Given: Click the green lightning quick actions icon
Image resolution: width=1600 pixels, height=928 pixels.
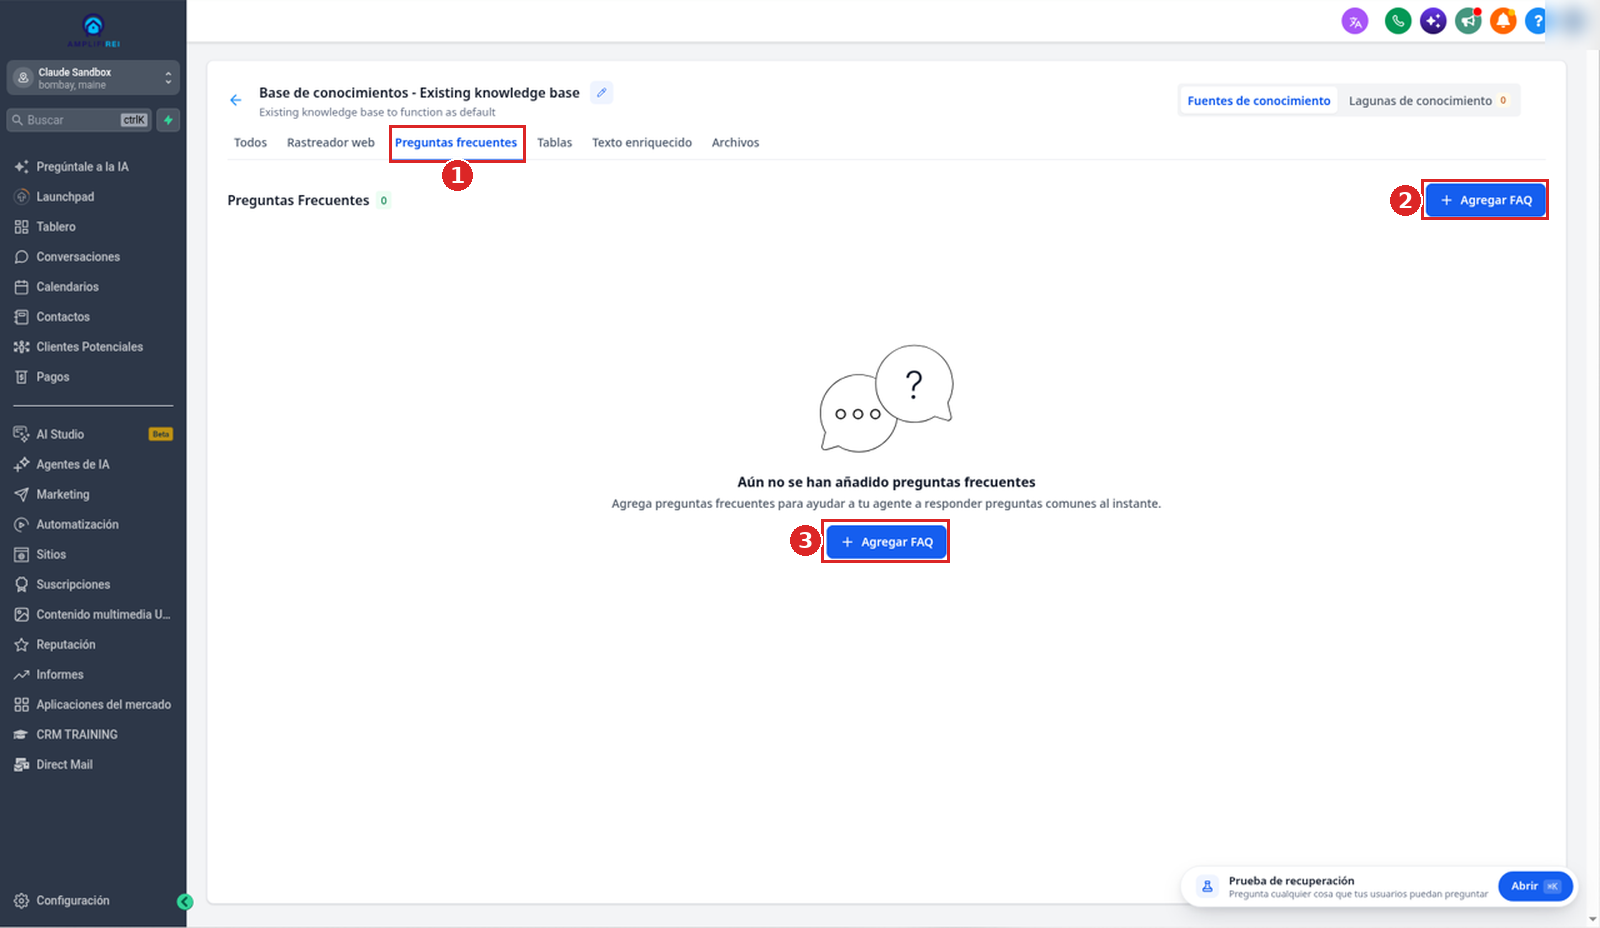Looking at the screenshot, I should pos(168,120).
